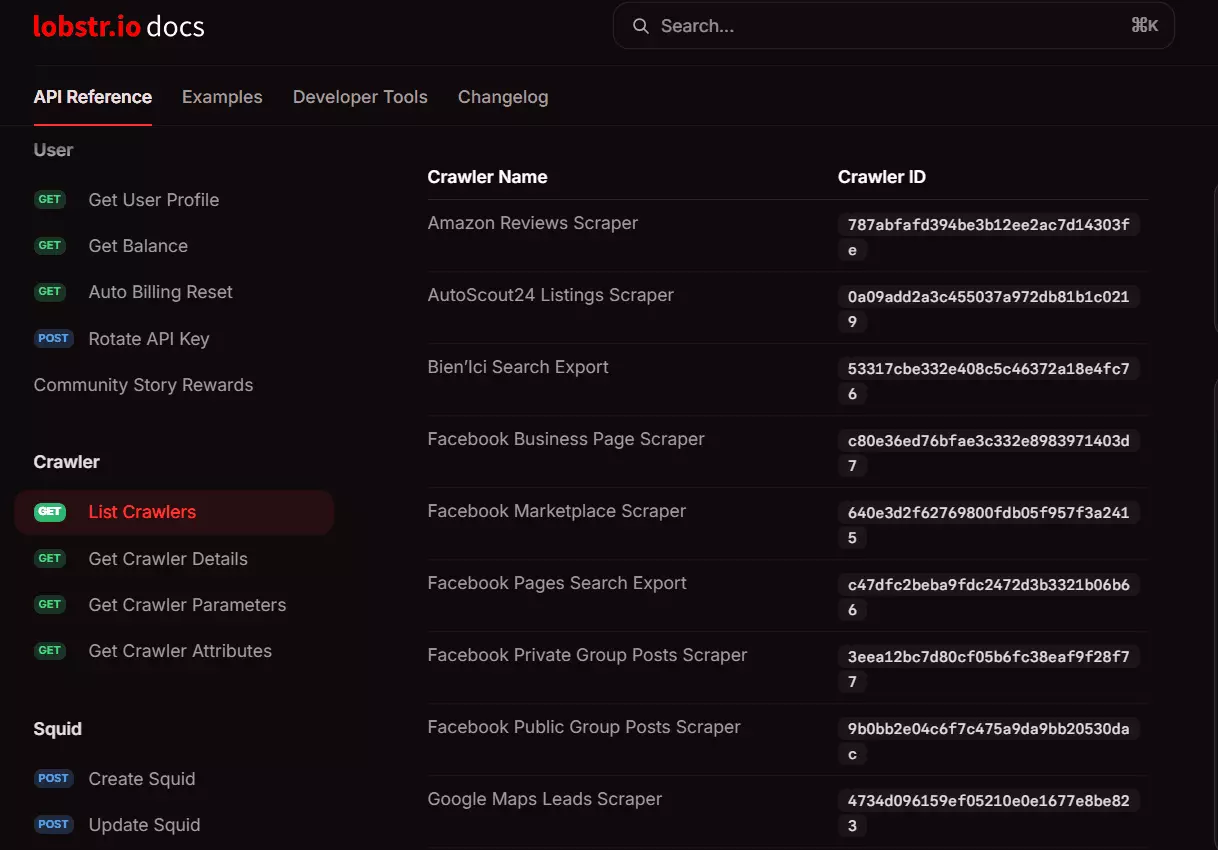
Task: Click crawler ID starting 53317cbe332e
Action: (988, 381)
